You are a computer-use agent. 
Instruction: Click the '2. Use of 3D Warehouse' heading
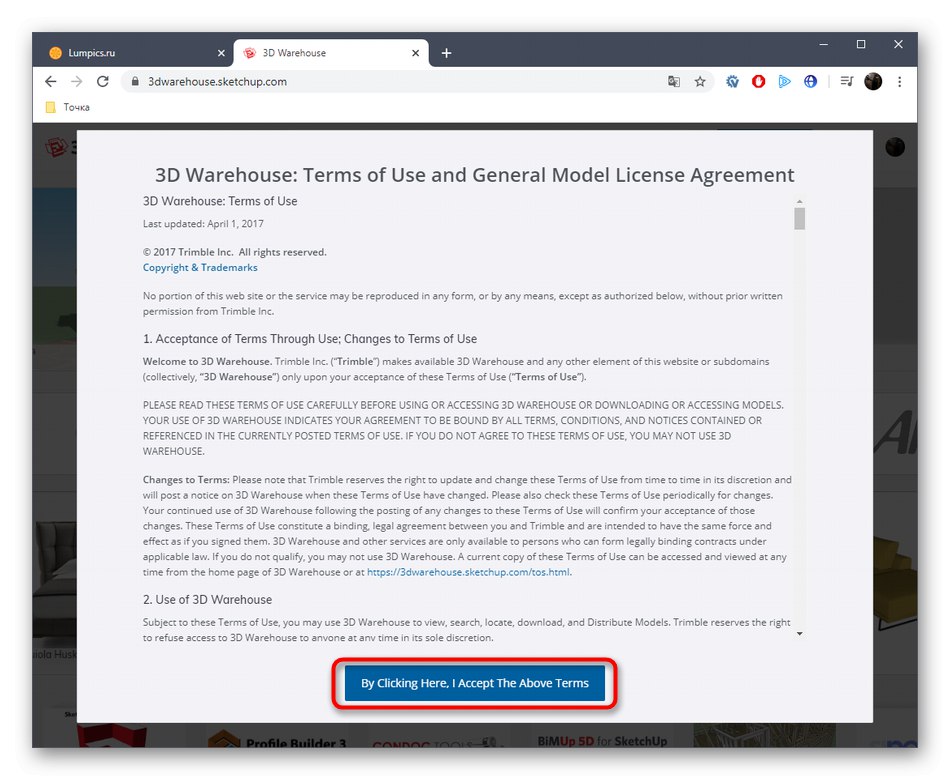click(207, 599)
